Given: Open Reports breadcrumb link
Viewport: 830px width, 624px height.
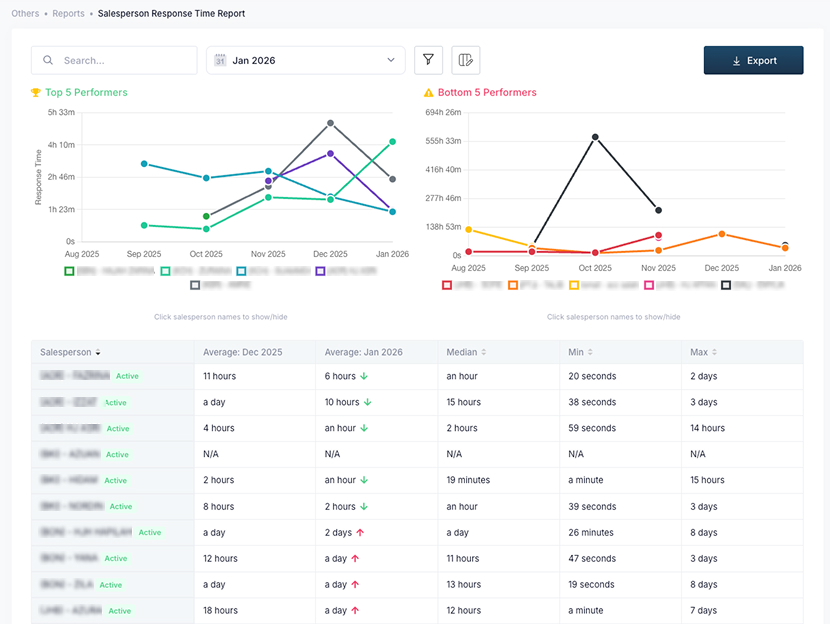Looking at the screenshot, I should coord(68,14).
